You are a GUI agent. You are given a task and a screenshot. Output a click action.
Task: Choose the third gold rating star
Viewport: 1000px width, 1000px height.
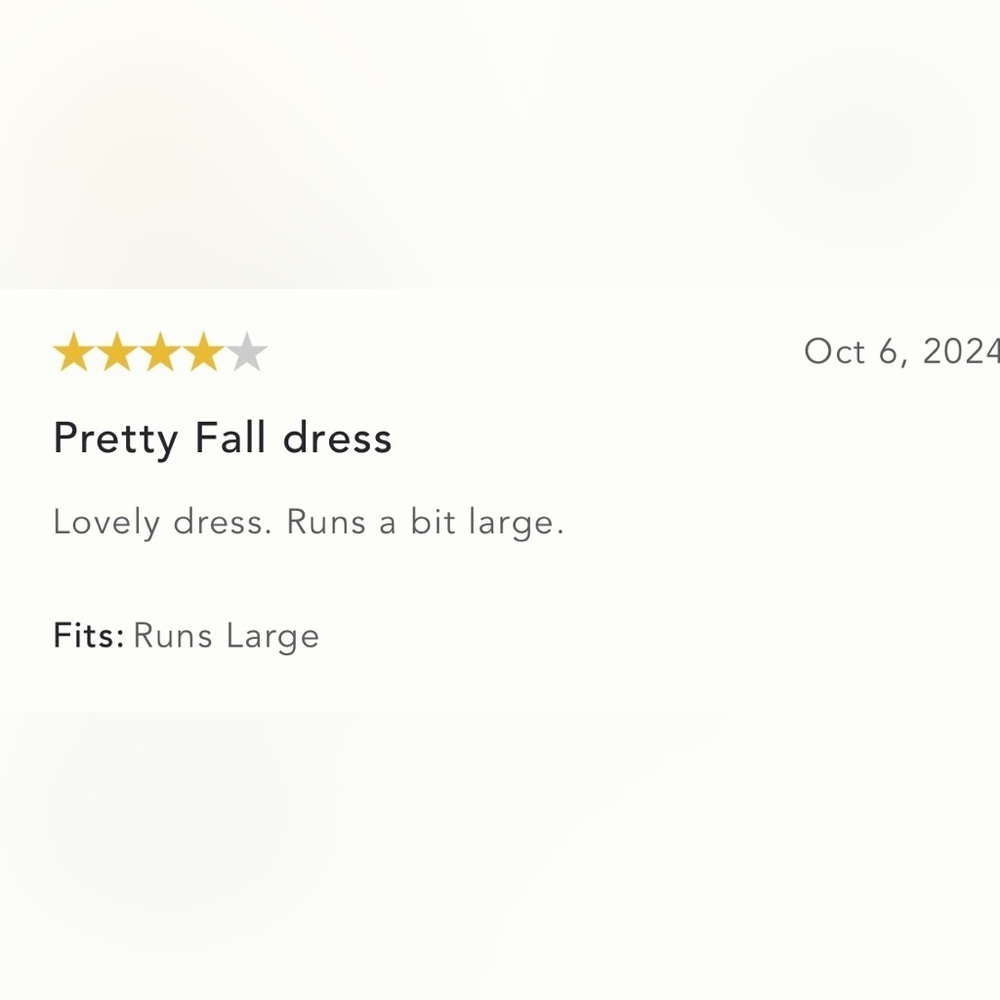click(160, 351)
